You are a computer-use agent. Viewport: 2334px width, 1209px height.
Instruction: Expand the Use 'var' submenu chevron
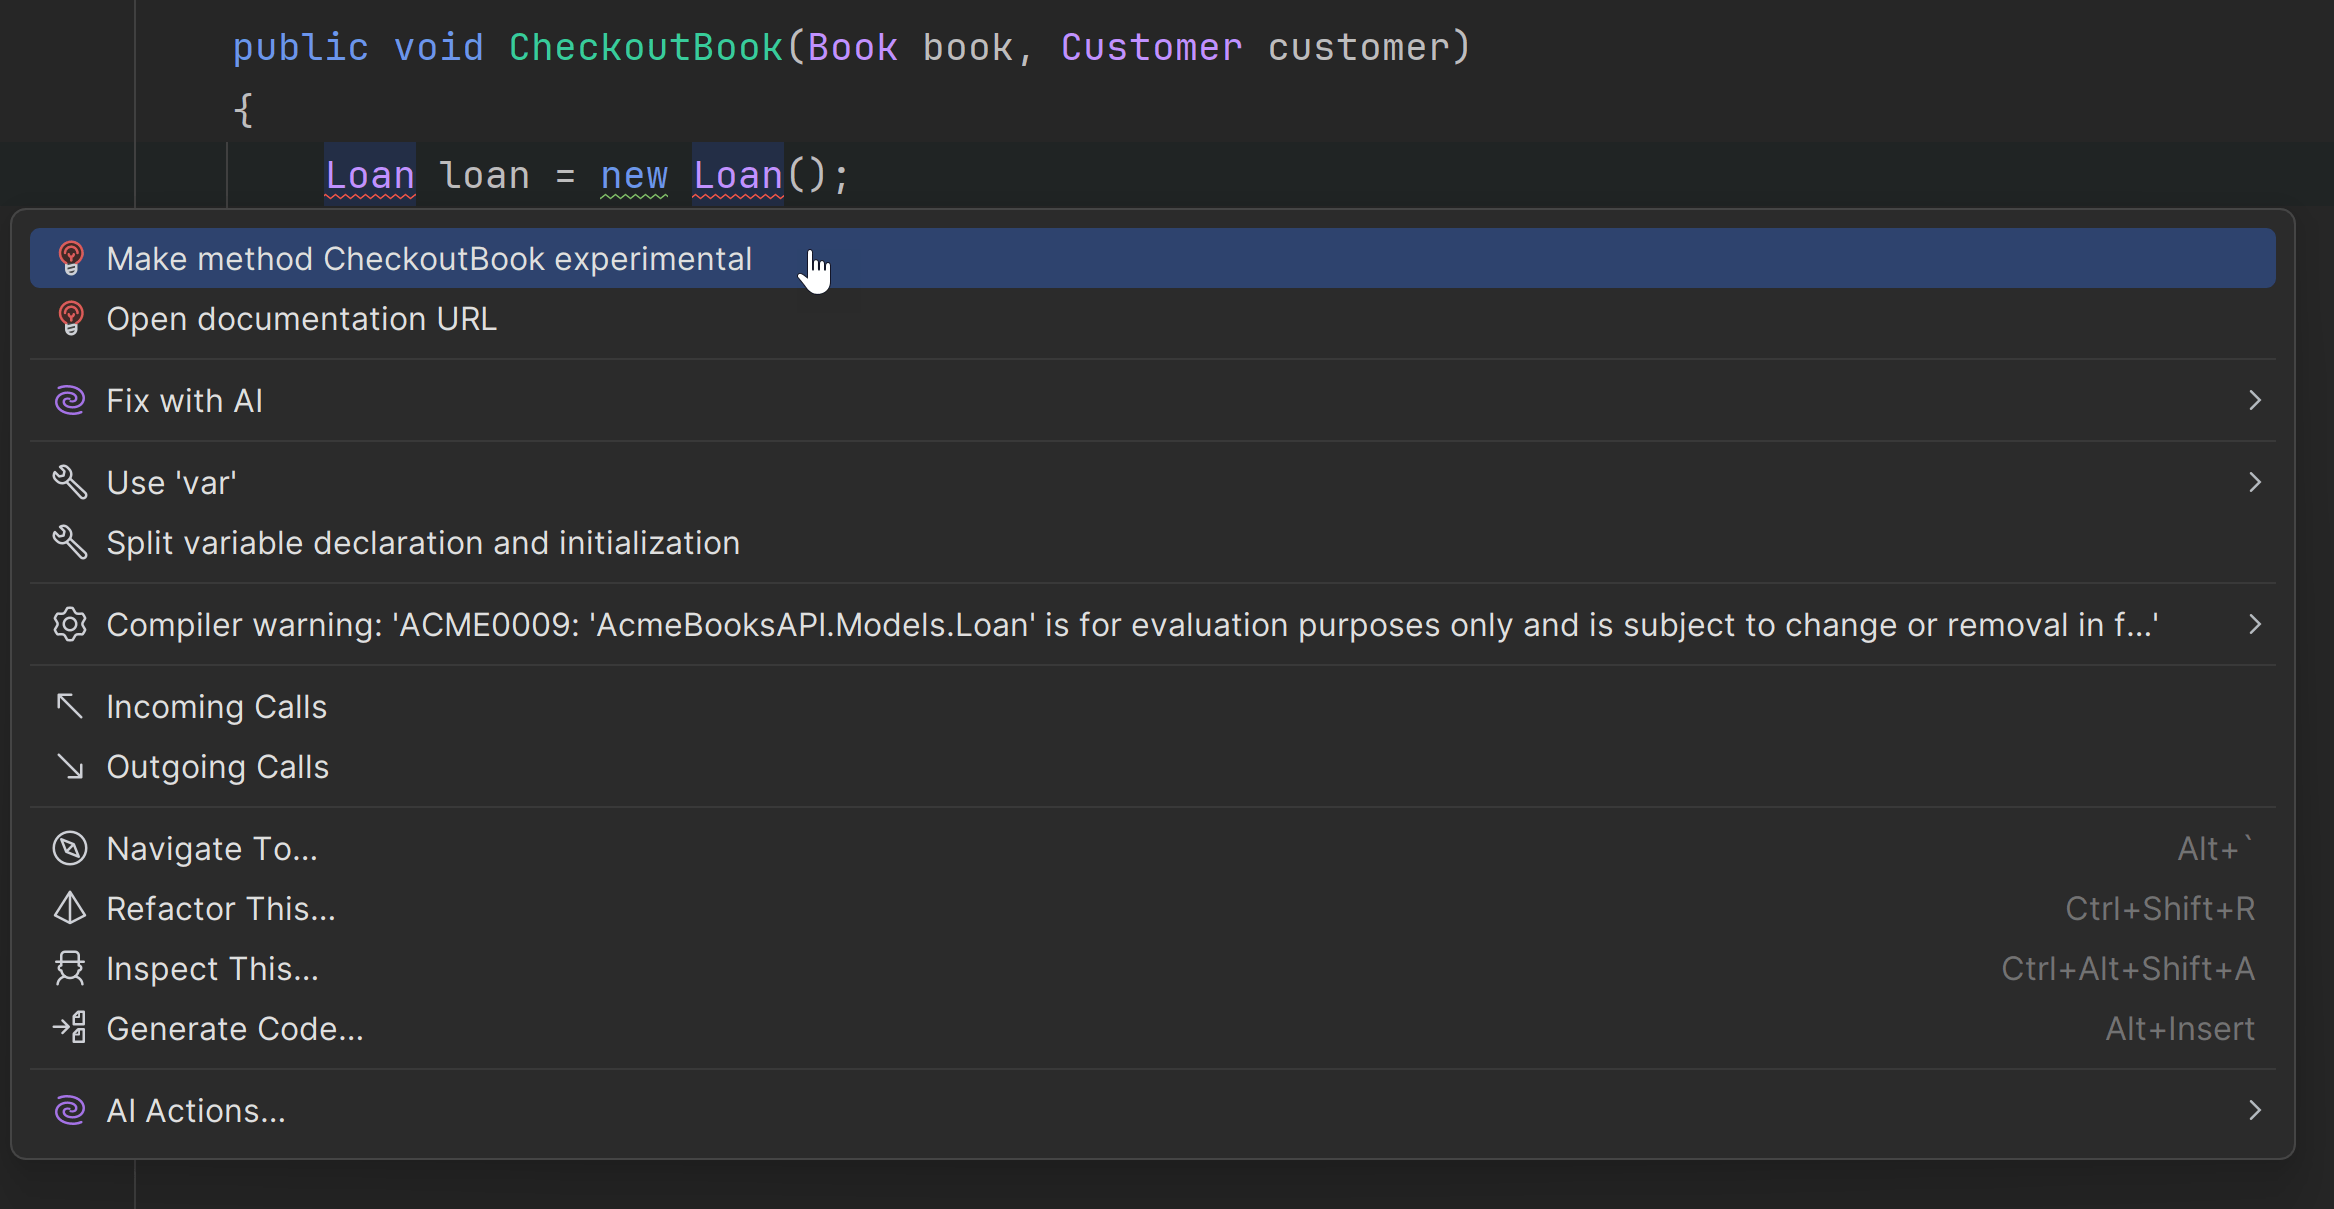coord(2254,483)
